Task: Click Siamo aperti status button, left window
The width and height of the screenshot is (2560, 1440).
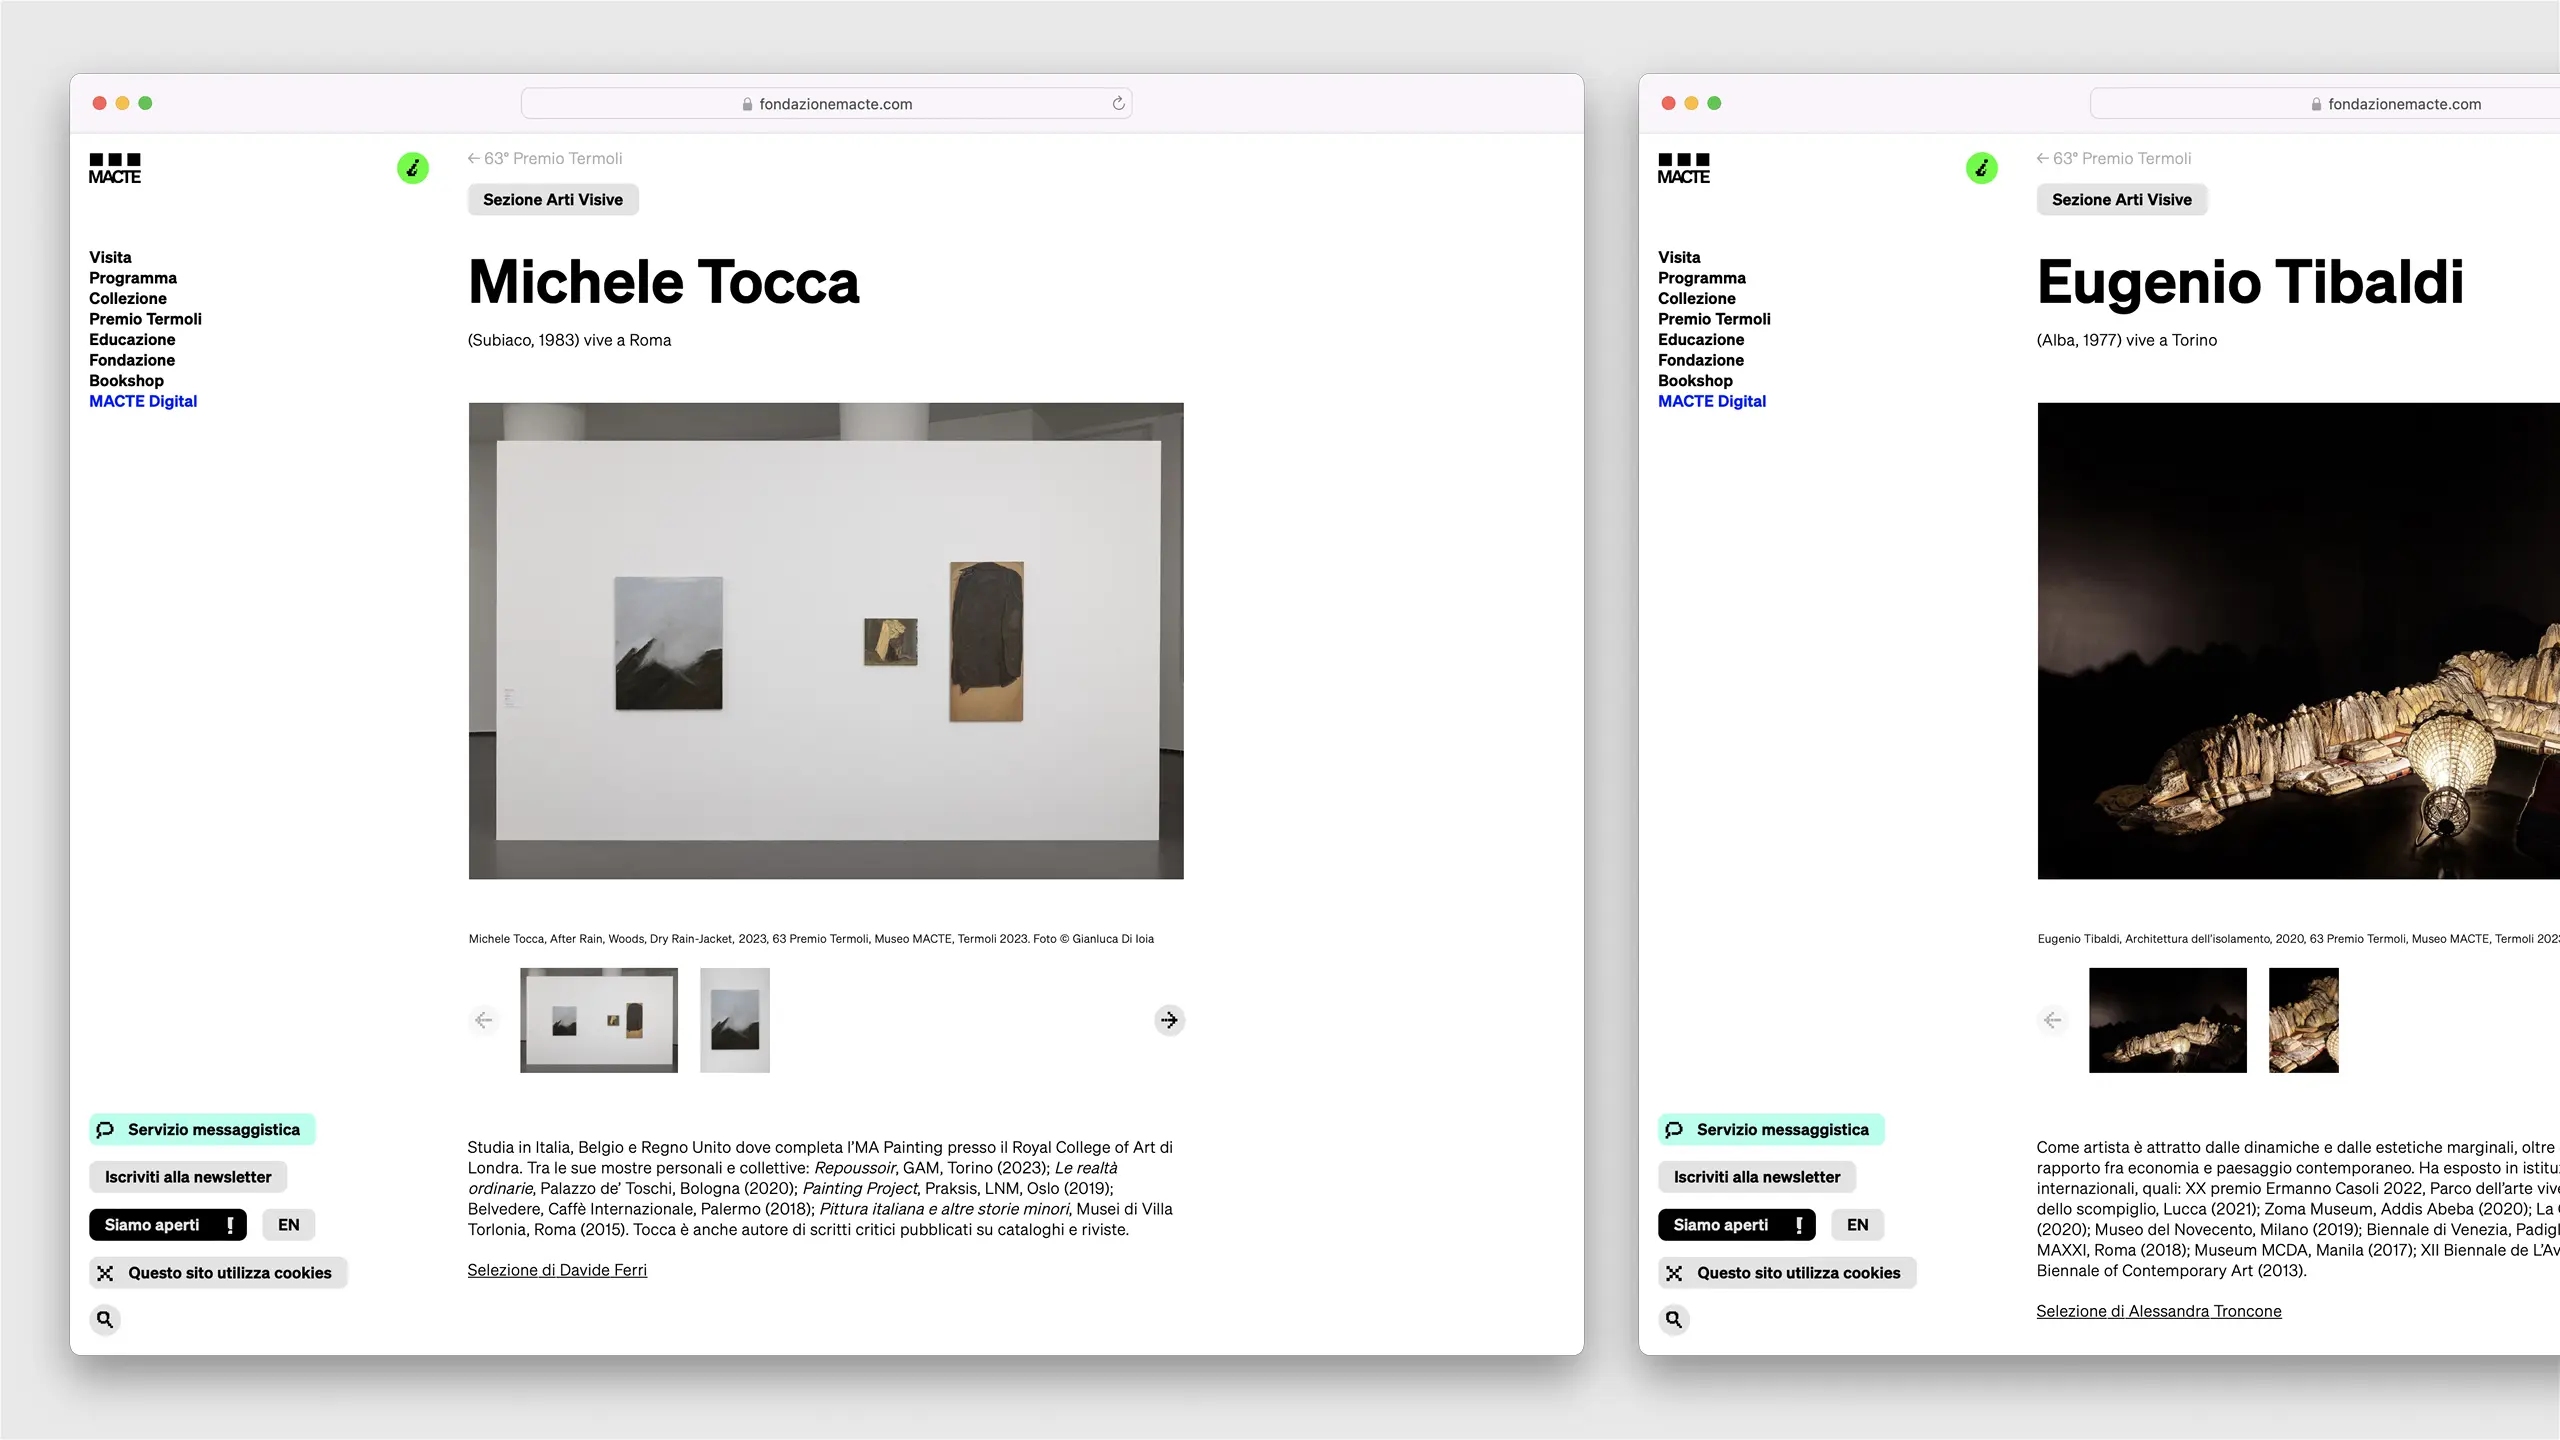Action: coord(167,1225)
